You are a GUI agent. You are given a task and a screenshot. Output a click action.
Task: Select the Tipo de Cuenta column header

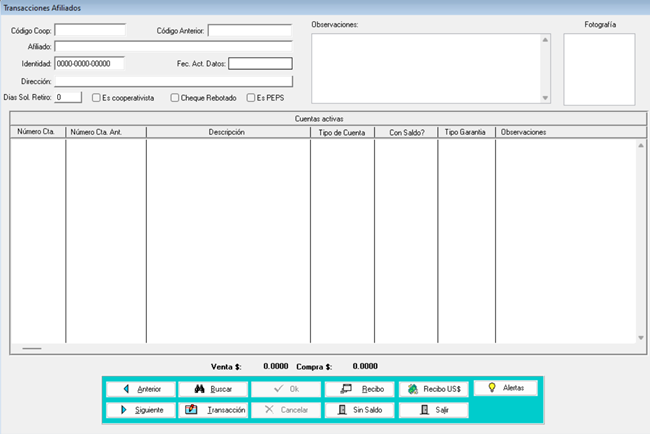[341, 132]
